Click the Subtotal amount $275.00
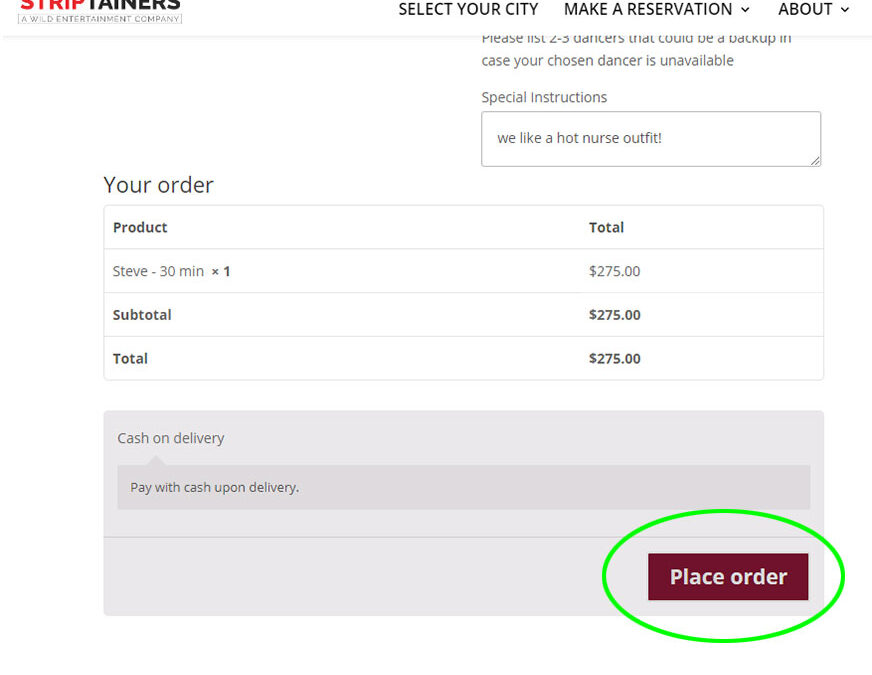 615,315
